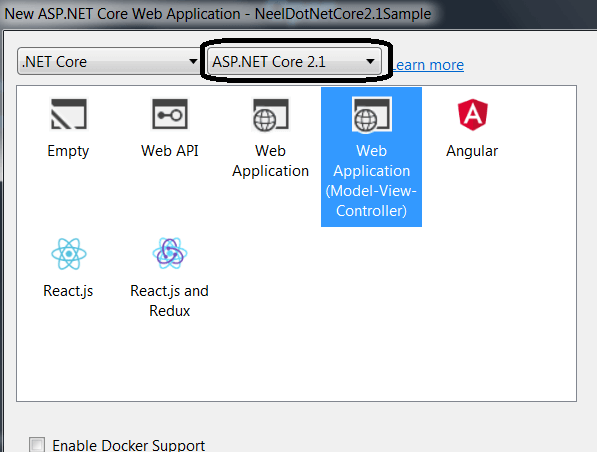
Task: Enable Docker Support checkbox
Action: click(x=37, y=444)
